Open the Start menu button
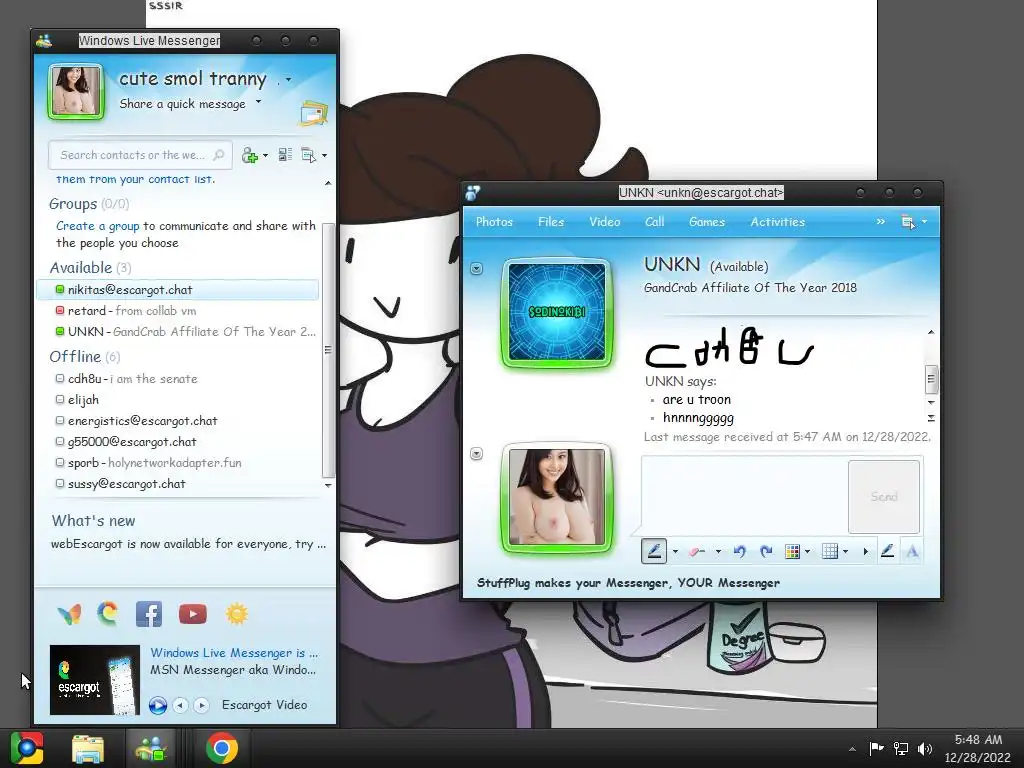1024x768 pixels. [x=27, y=748]
